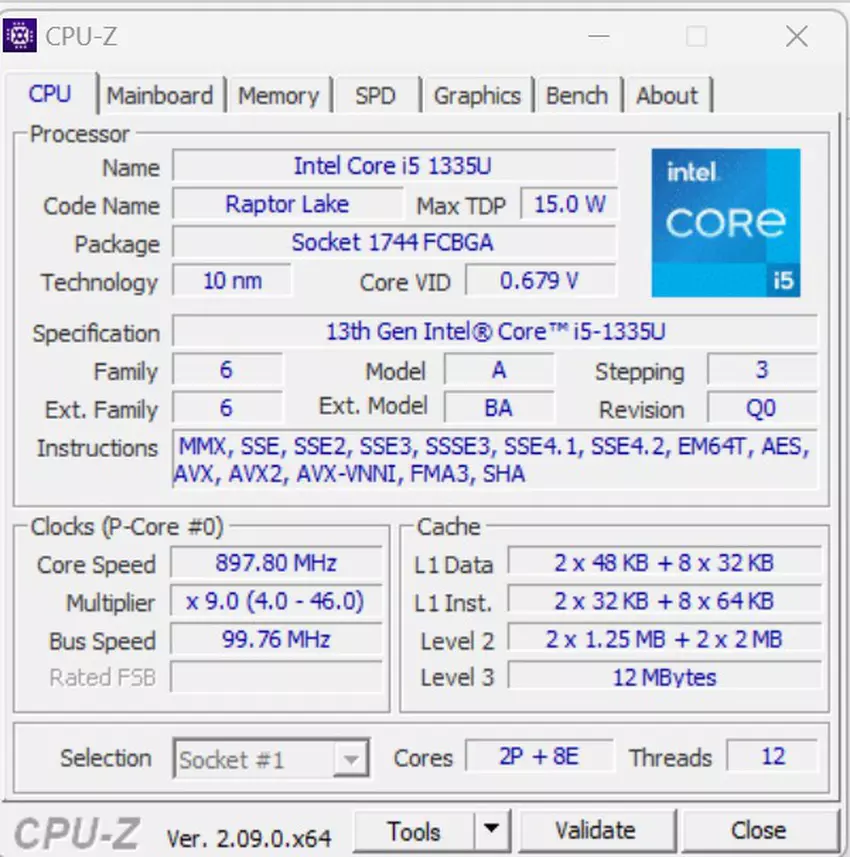Select the Specification text field
850x857 pixels.
coord(495,331)
